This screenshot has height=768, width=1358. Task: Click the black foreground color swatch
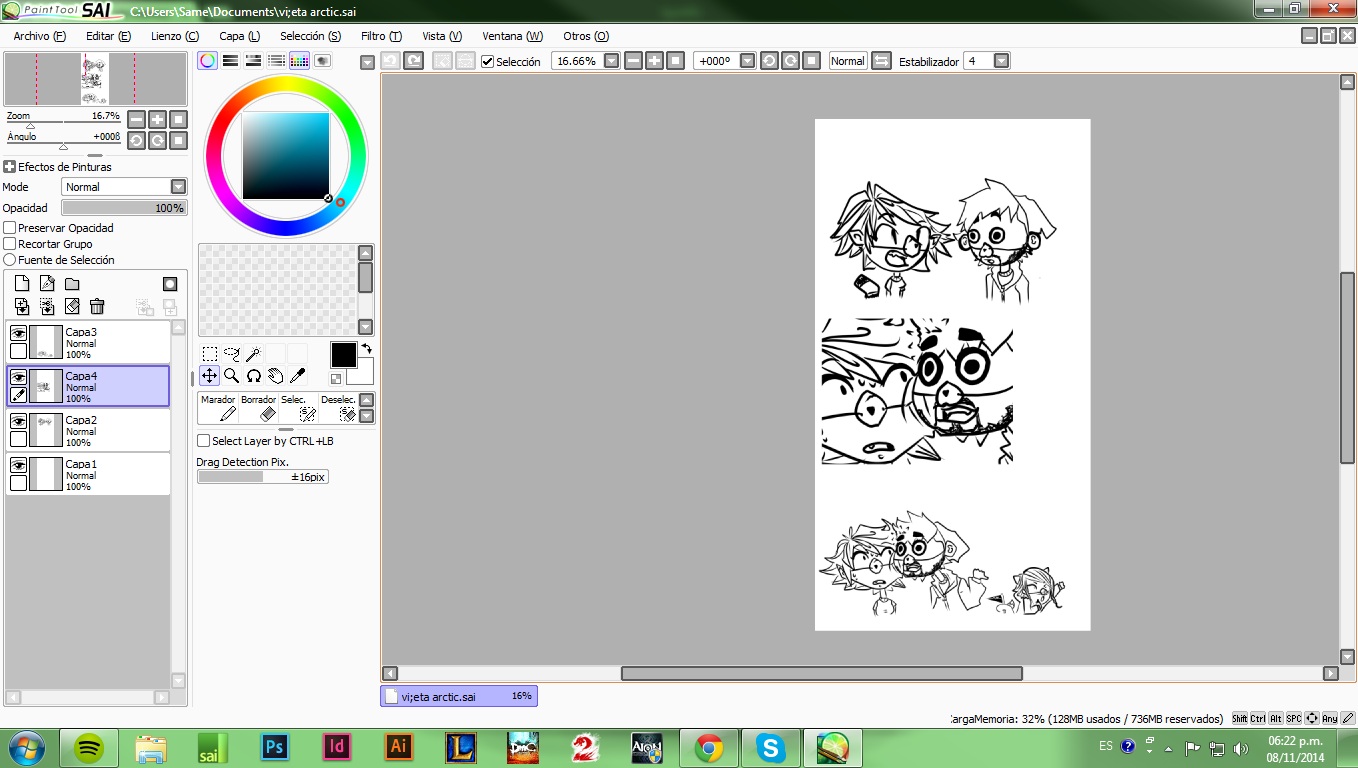(x=343, y=355)
